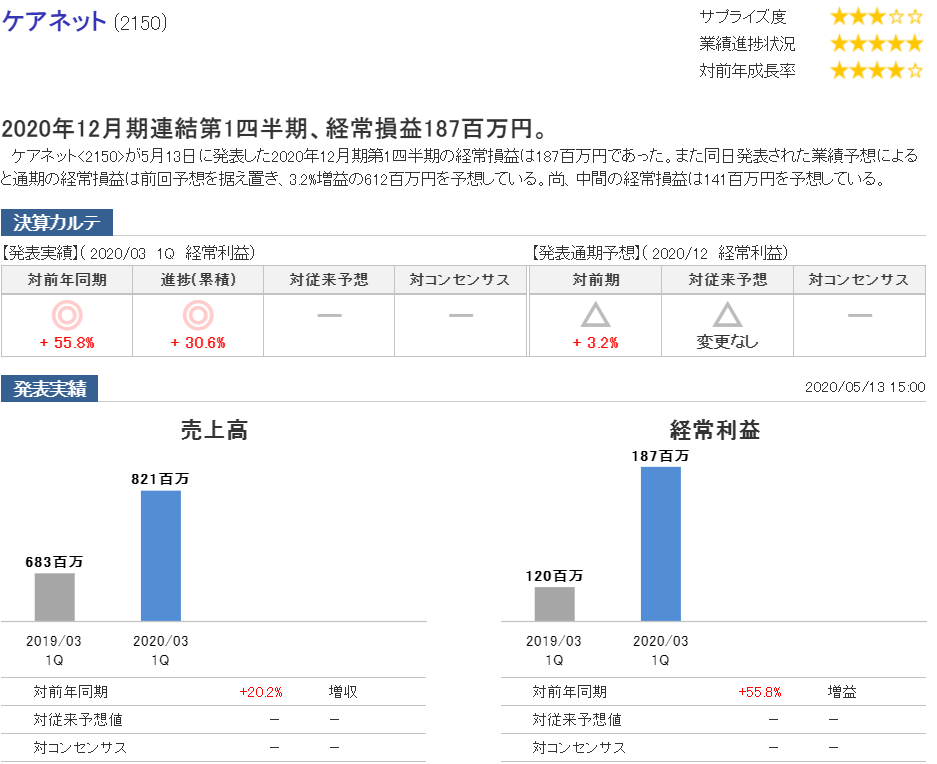The image size is (937, 764).
Task: Select the 発表実績 section header
Action: coord(50,389)
